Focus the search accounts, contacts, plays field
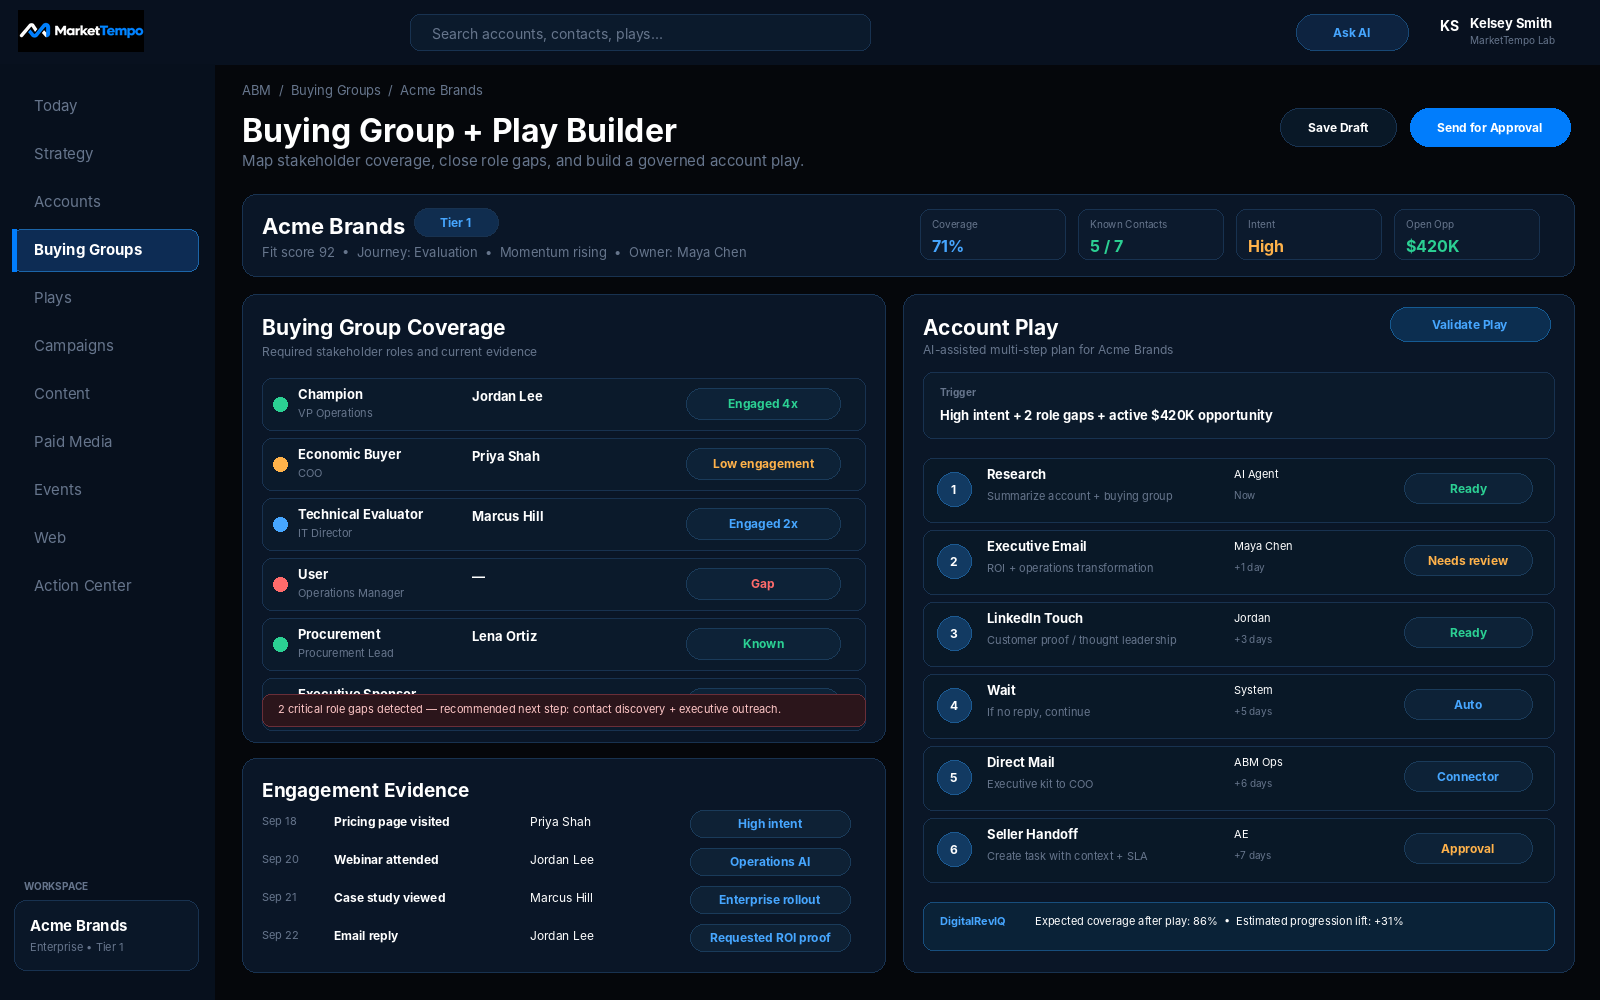 pyautogui.click(x=640, y=33)
